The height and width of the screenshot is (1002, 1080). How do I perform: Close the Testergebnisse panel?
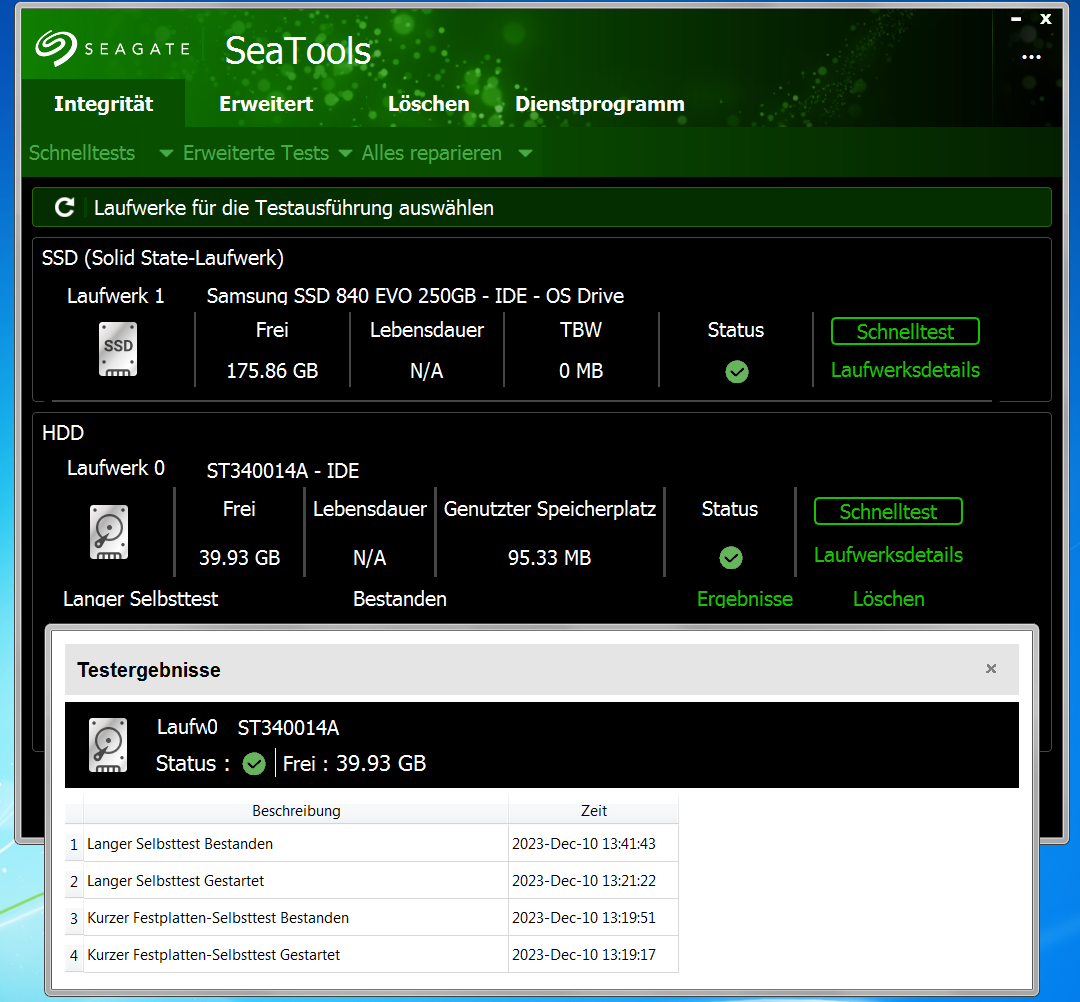tap(990, 669)
